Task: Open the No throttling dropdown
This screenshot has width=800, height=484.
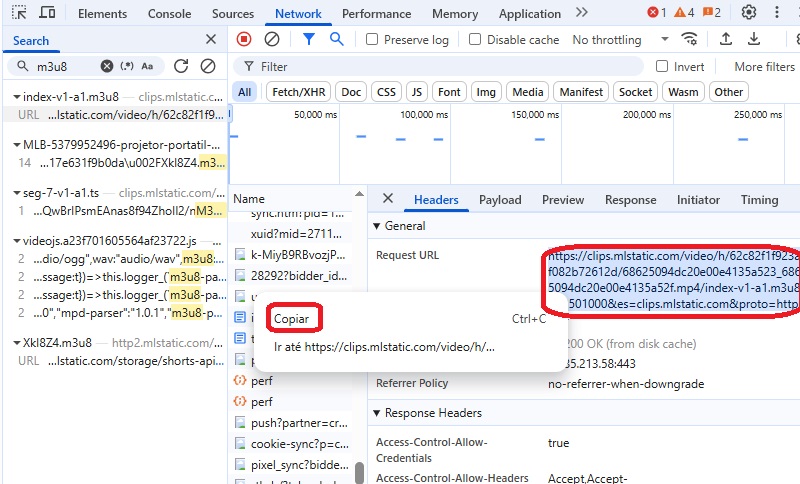Action: [x=620, y=40]
